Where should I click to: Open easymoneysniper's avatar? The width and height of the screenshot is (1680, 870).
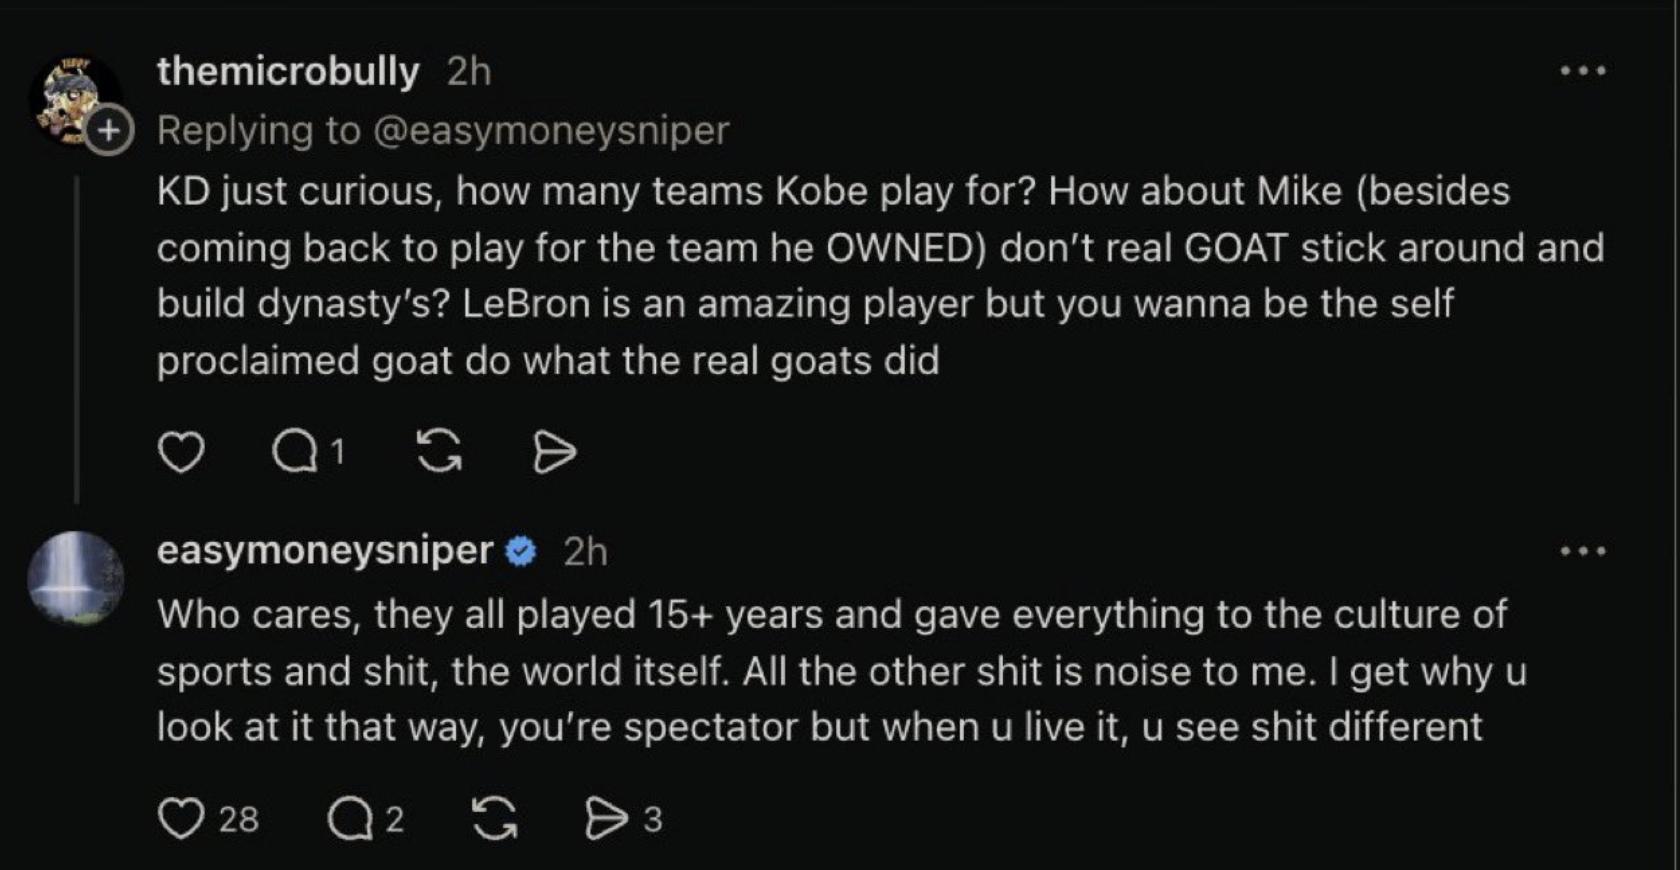[75, 579]
